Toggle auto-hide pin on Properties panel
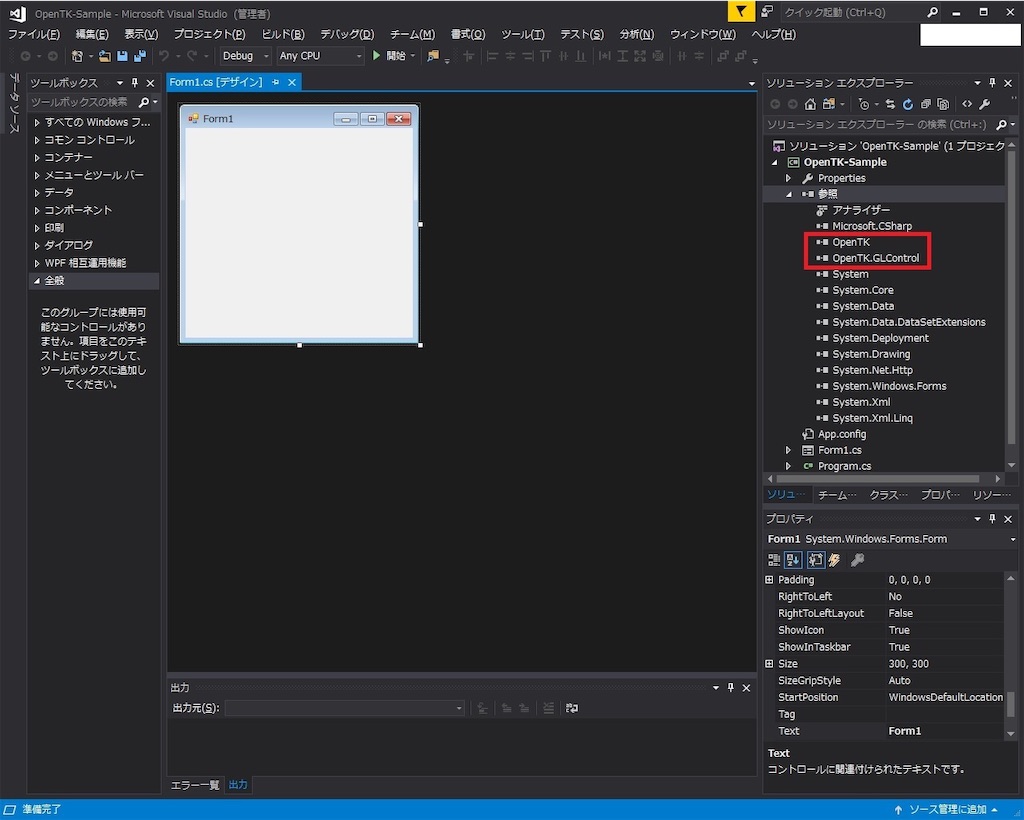 (992, 518)
